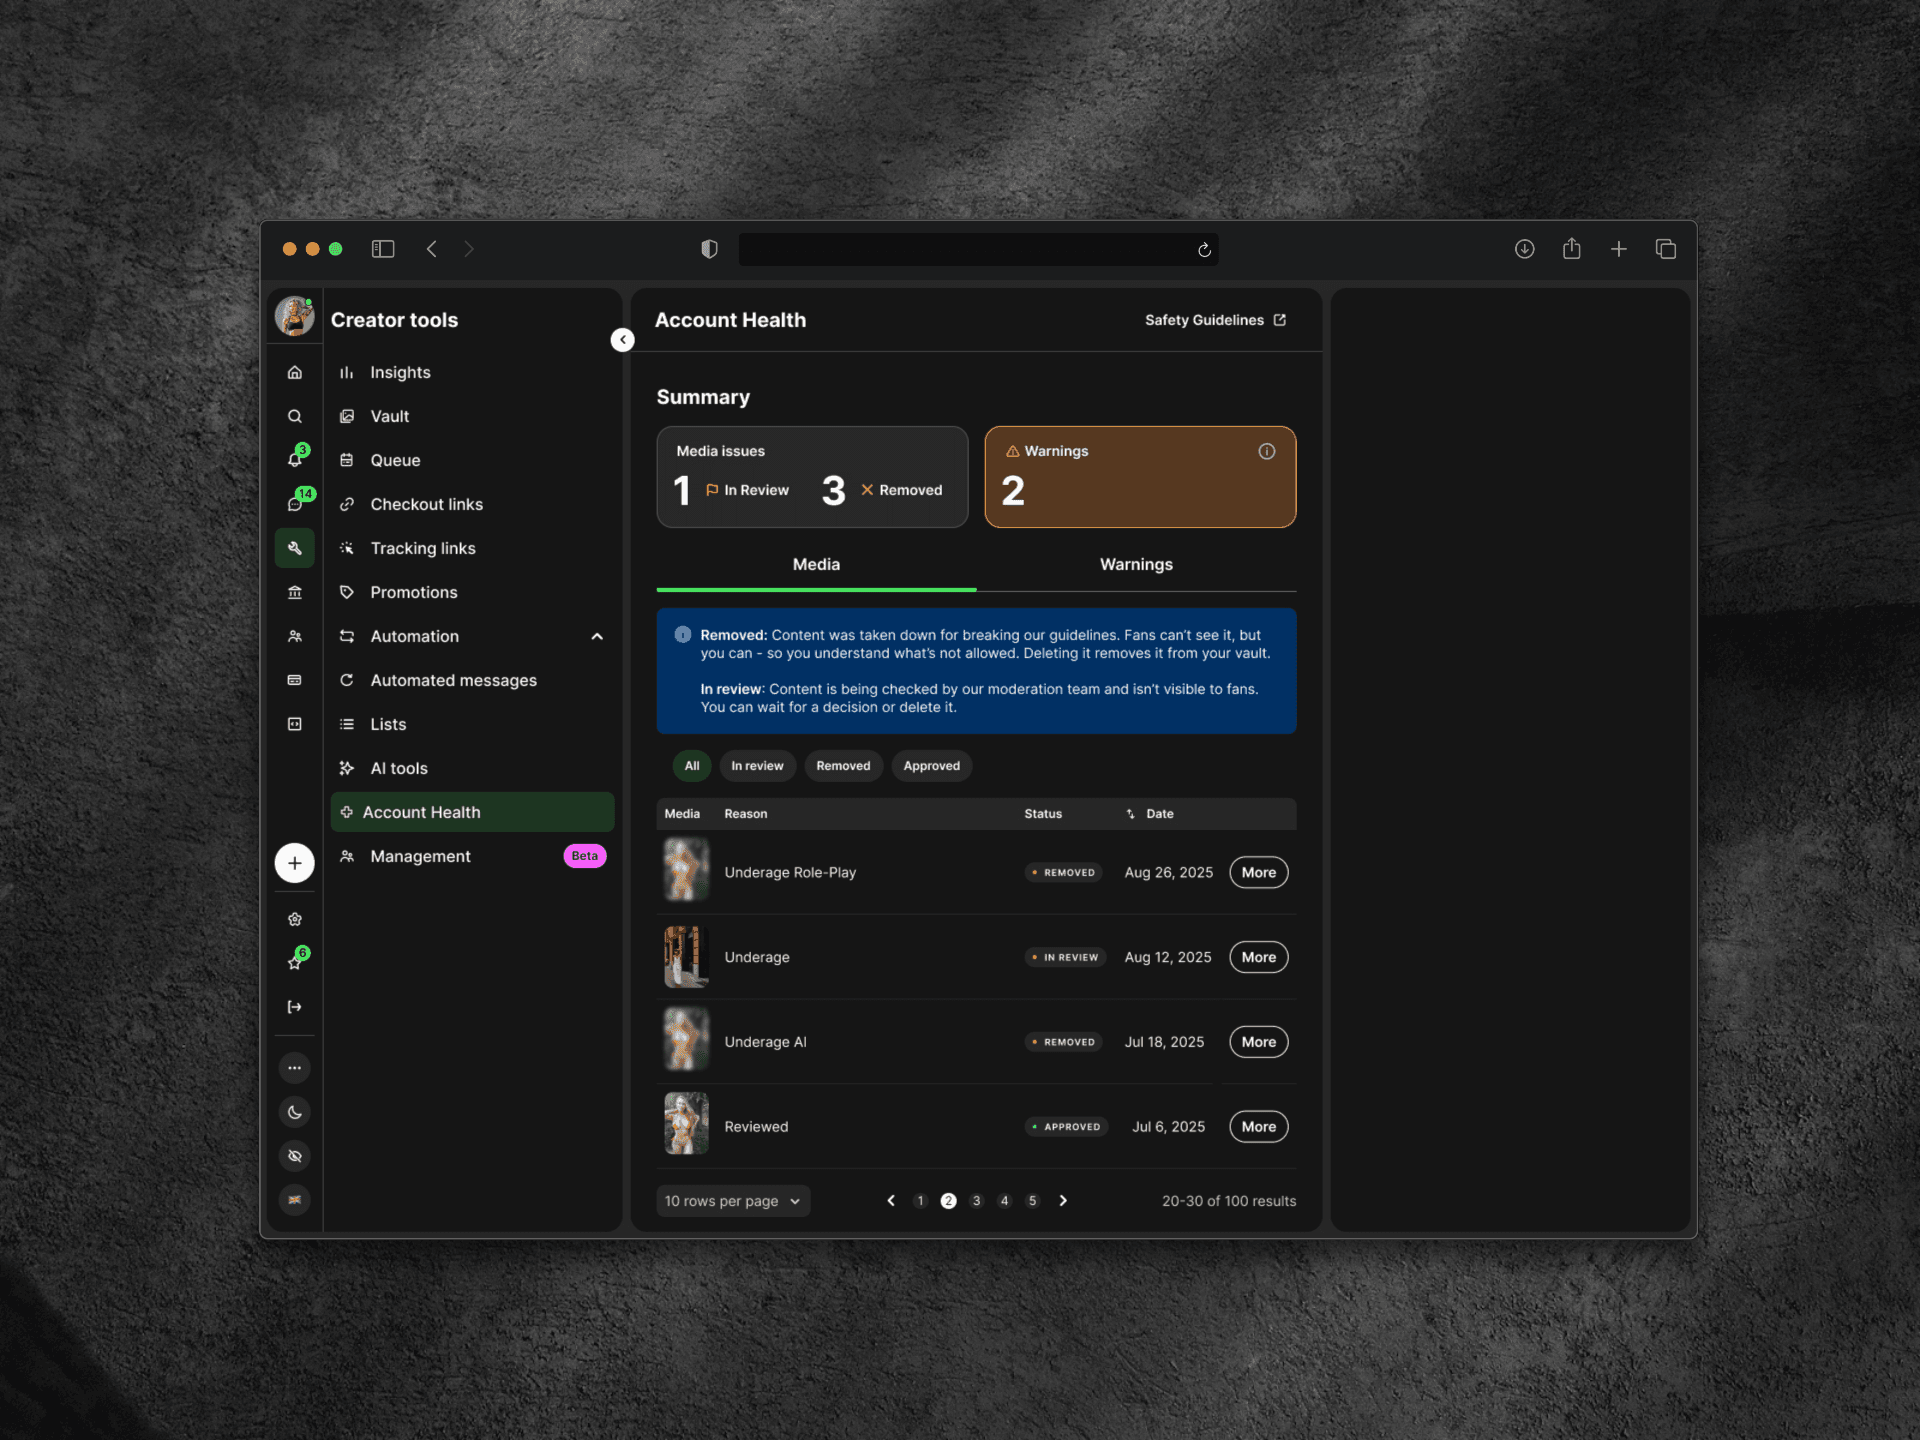1920x1440 pixels.
Task: Collapse the Automation section chevron
Action: pyautogui.click(x=597, y=636)
